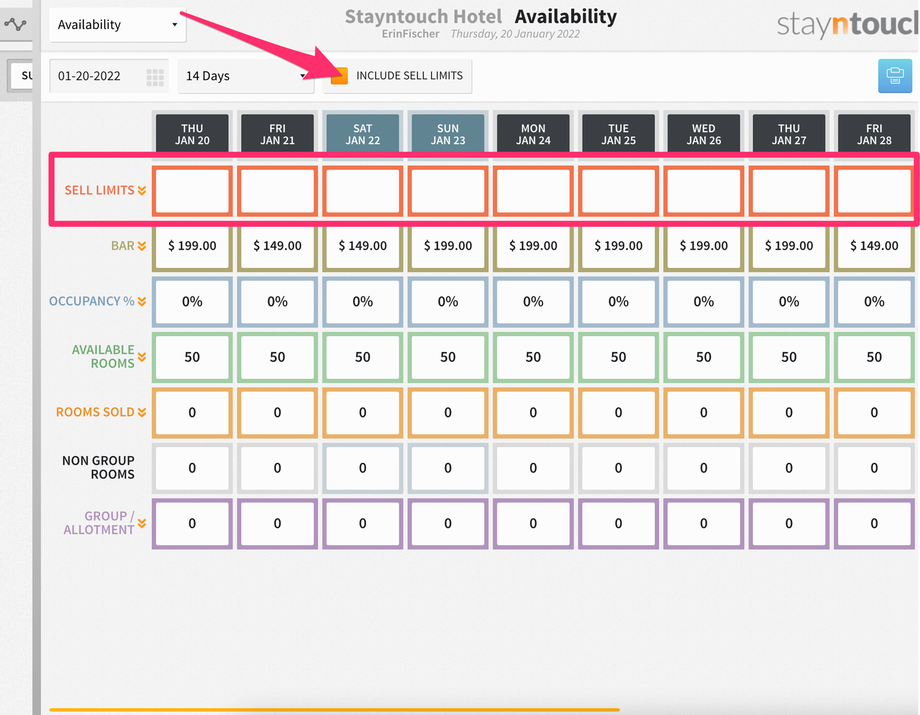Click the Sell Limits cell for Wed Jan 26
Image resolution: width=920 pixels, height=715 pixels.
pyautogui.click(x=703, y=191)
